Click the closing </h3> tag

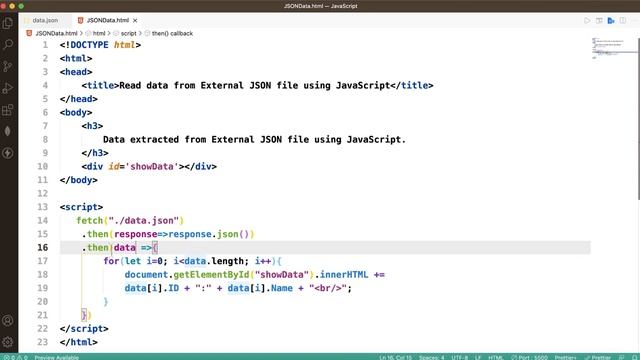(95, 153)
